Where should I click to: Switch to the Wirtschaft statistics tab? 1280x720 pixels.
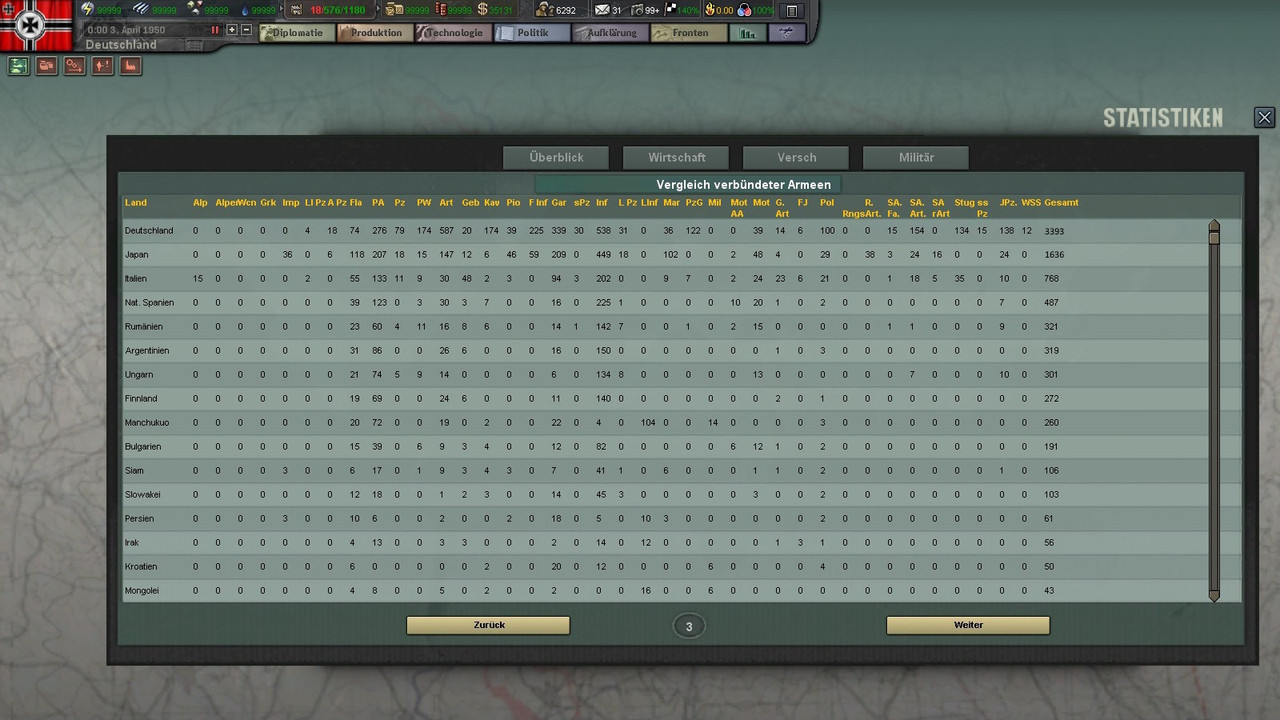click(676, 157)
